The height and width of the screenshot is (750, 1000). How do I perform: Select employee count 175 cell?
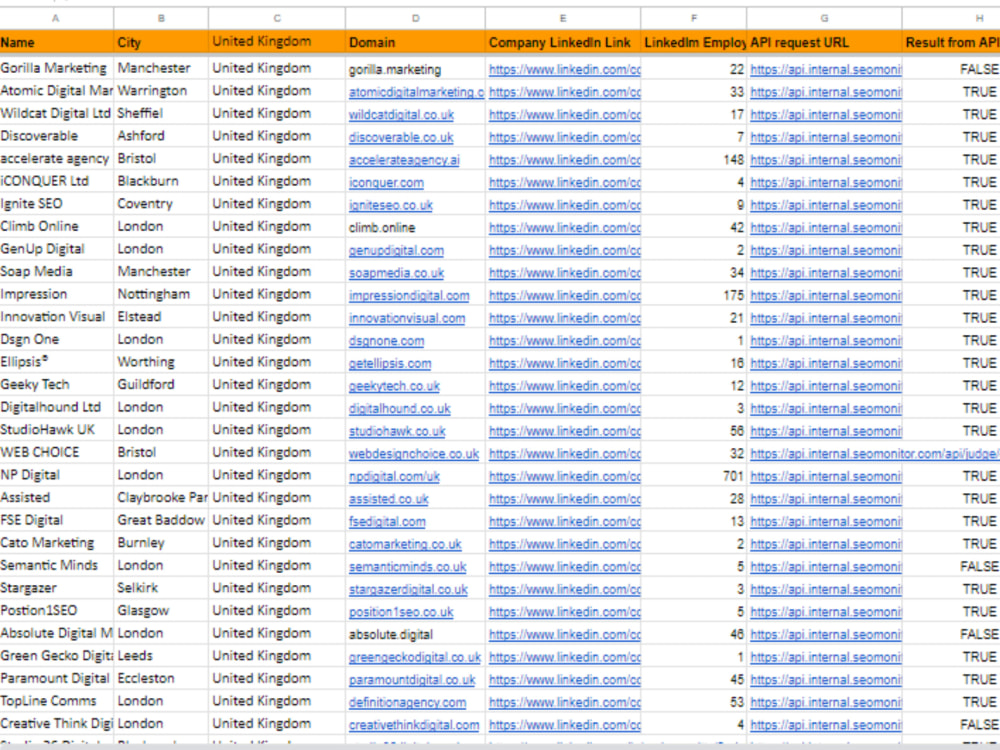pyautogui.click(x=693, y=295)
